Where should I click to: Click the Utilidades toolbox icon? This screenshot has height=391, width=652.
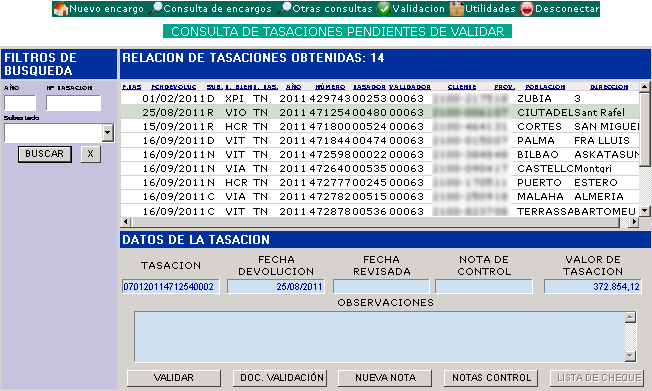coord(457,9)
